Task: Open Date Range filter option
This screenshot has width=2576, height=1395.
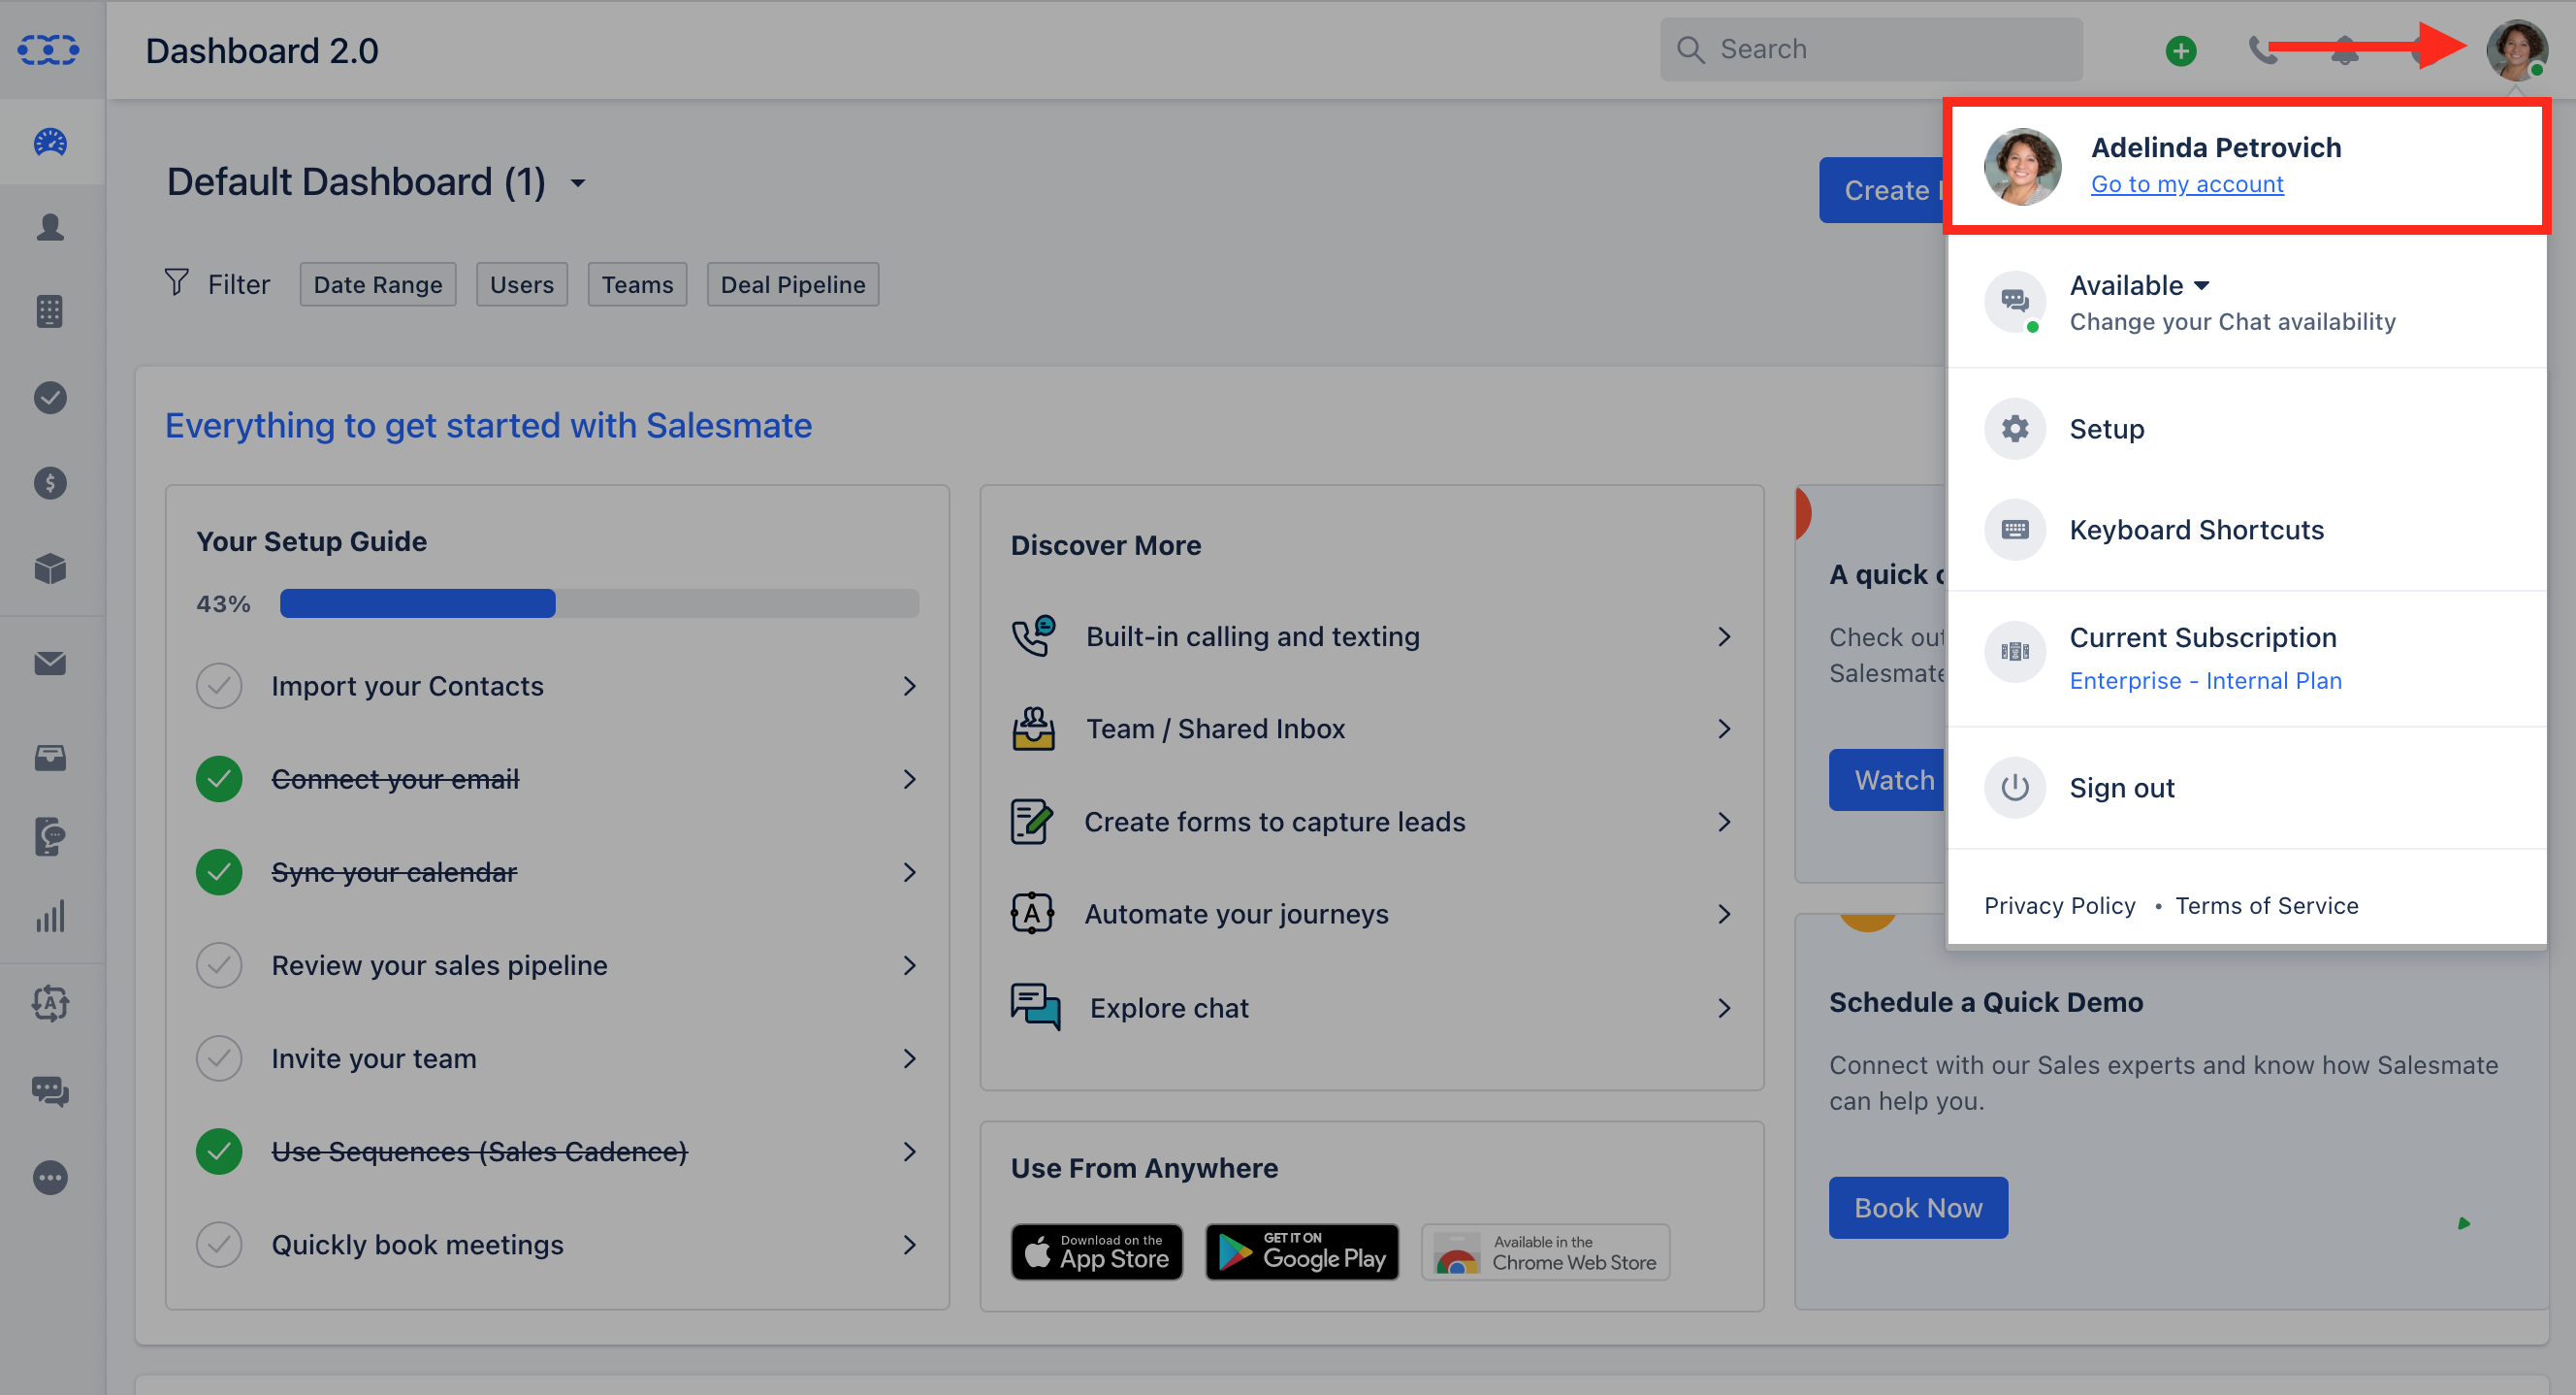Action: coord(378,285)
